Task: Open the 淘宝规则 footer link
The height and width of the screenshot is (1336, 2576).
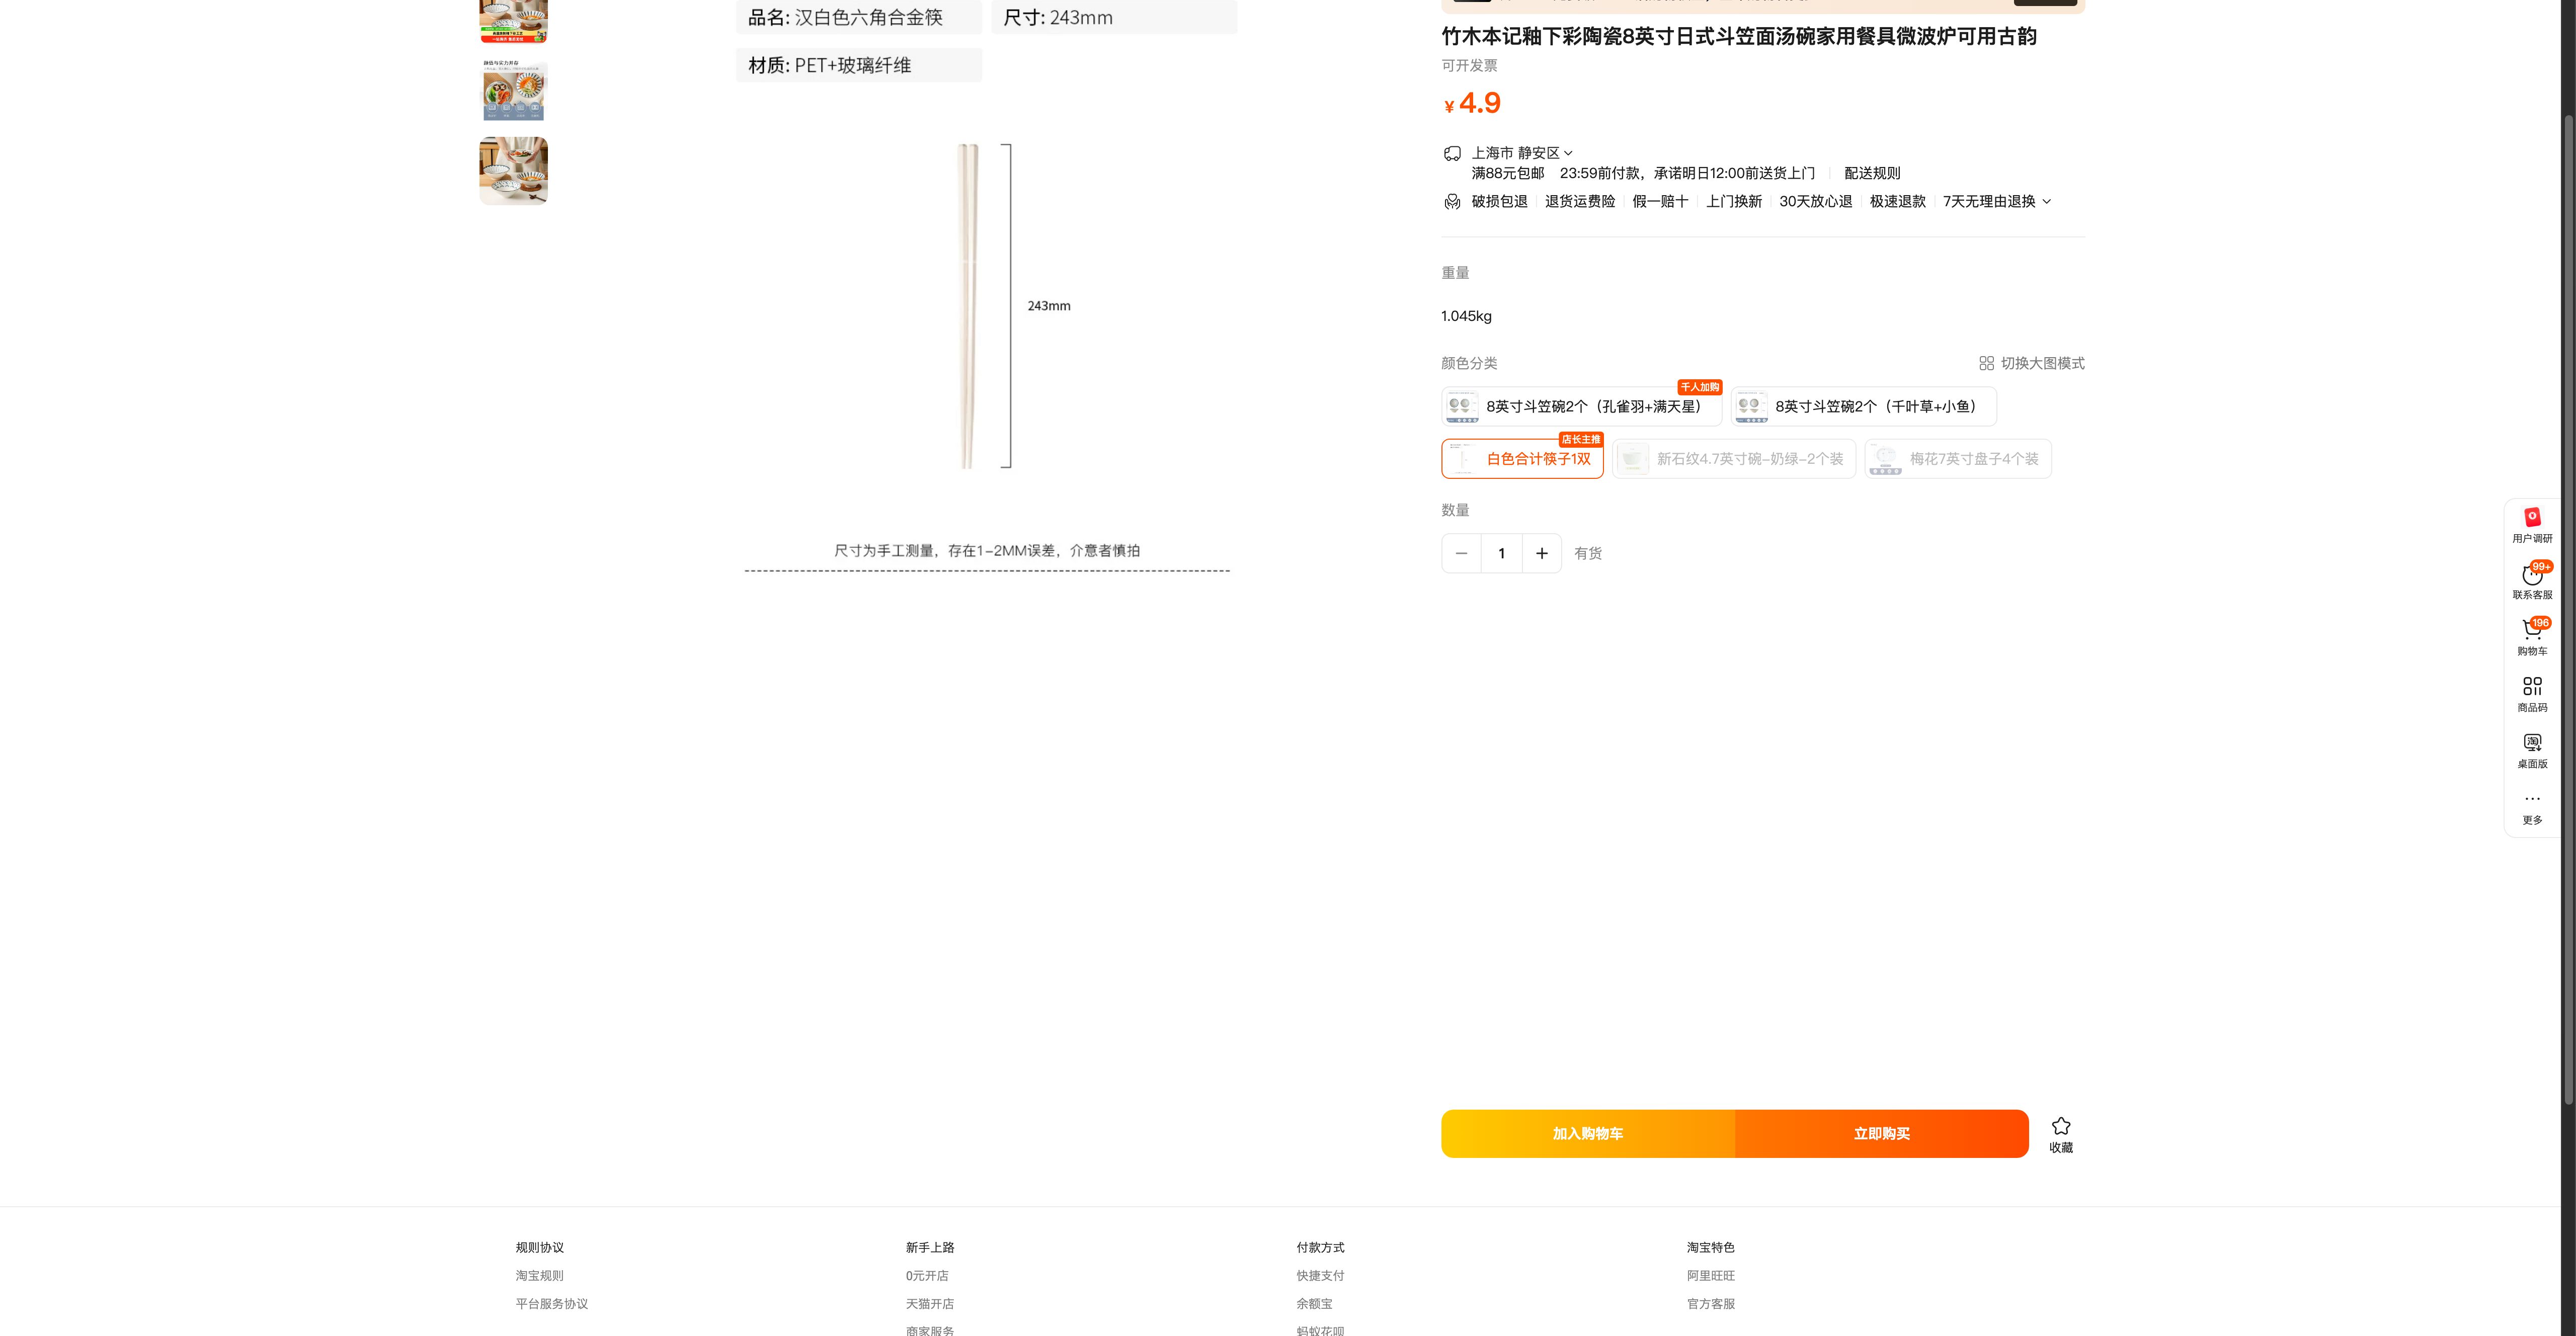Action: click(539, 1276)
